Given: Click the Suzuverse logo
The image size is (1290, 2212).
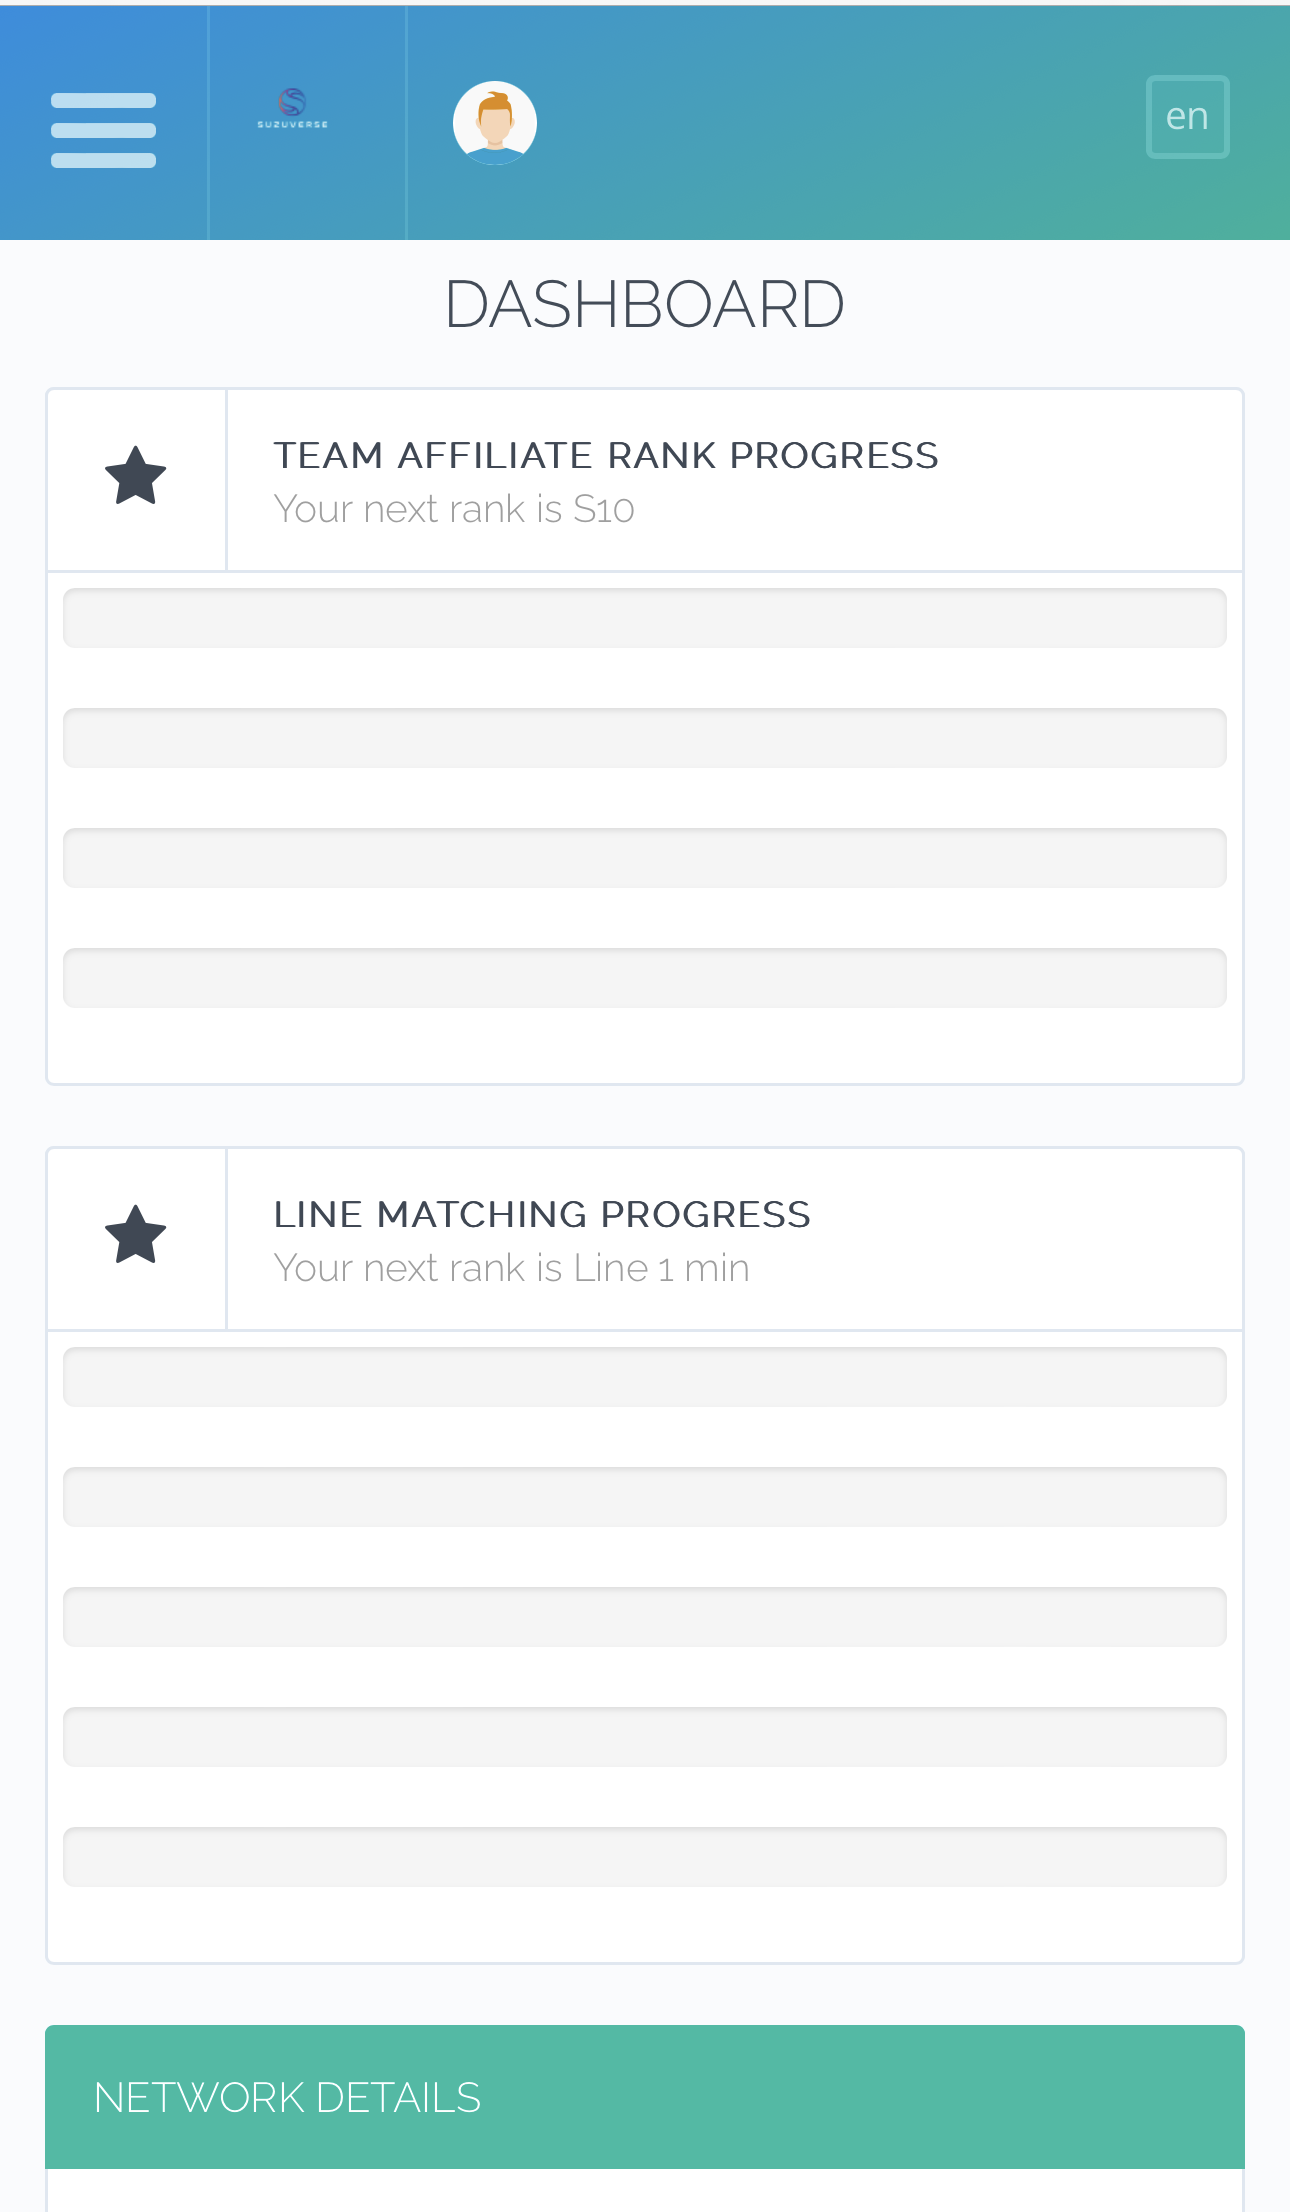Looking at the screenshot, I should [x=292, y=108].
